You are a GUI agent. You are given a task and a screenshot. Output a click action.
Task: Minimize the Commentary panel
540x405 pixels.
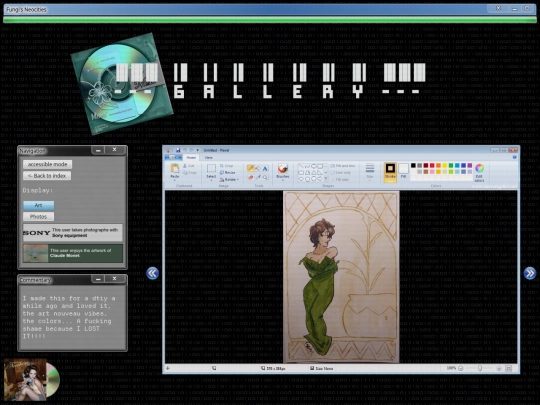point(98,279)
